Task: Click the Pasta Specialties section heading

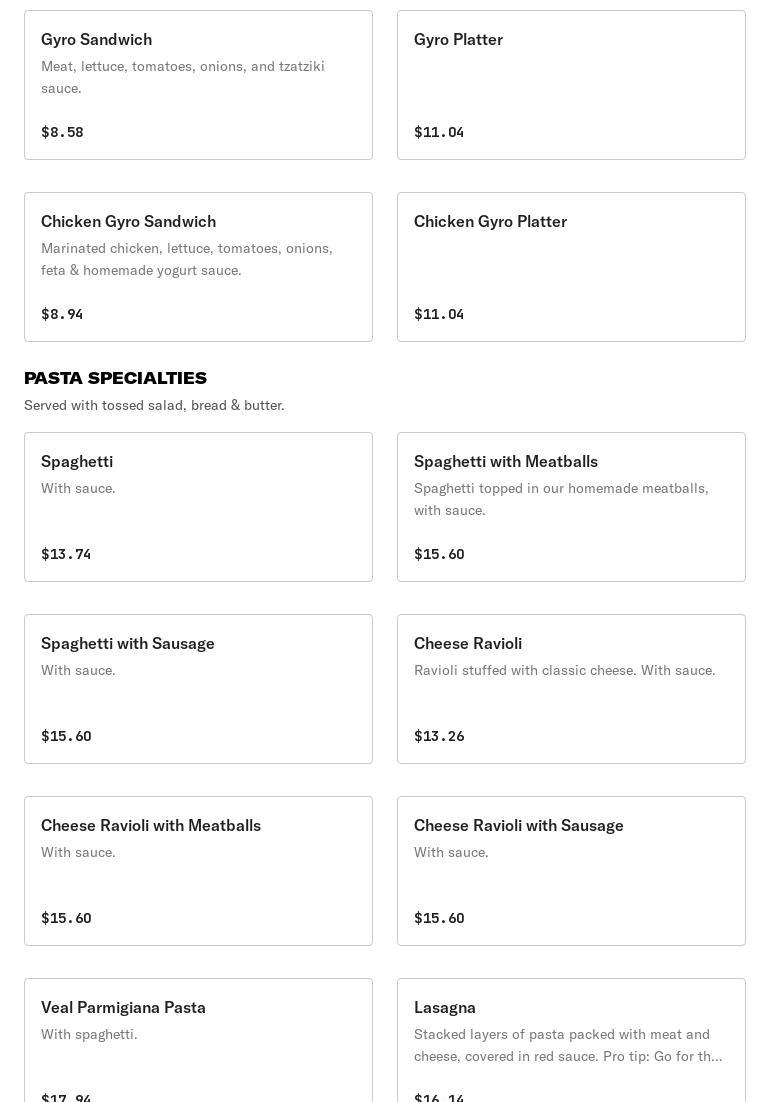Action: 115,378
